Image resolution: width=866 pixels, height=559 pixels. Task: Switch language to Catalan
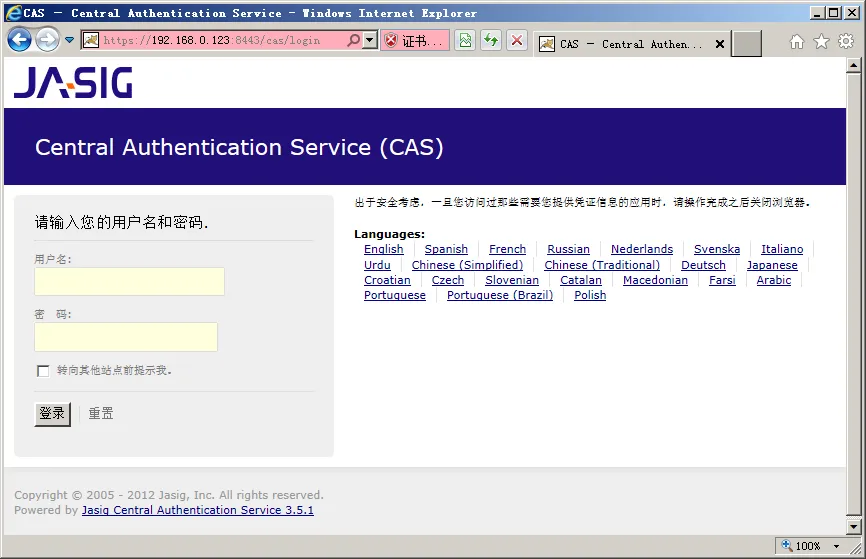581,280
